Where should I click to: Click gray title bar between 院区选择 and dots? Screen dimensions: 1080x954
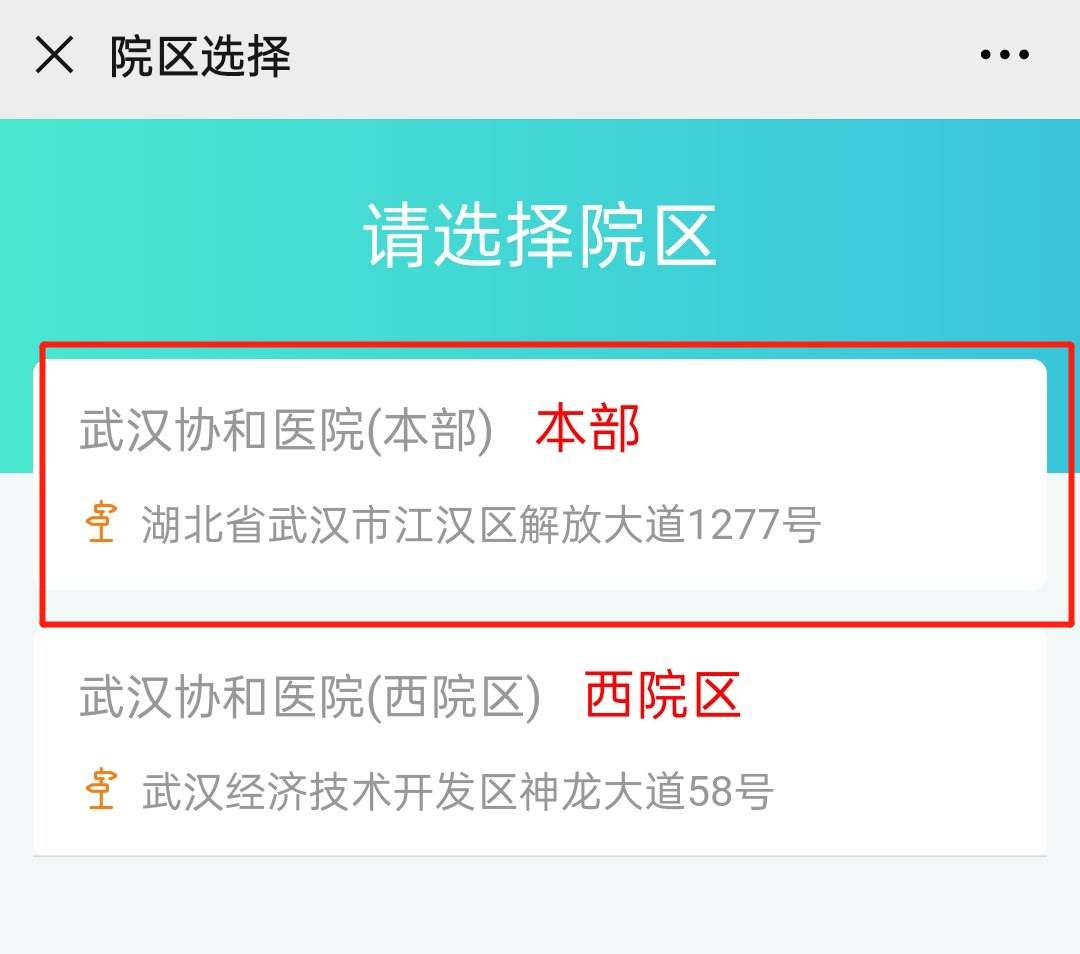[x=630, y=56]
